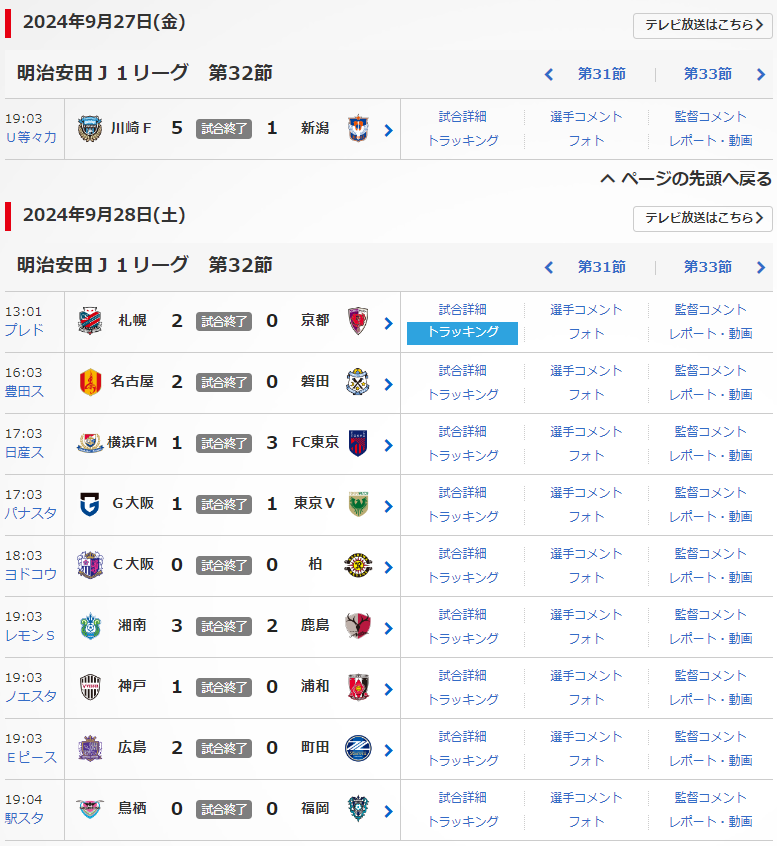Viewport: 777px width, 846px height.
Task: Click the Kawasaki Frontale team crest
Action: click(90, 128)
